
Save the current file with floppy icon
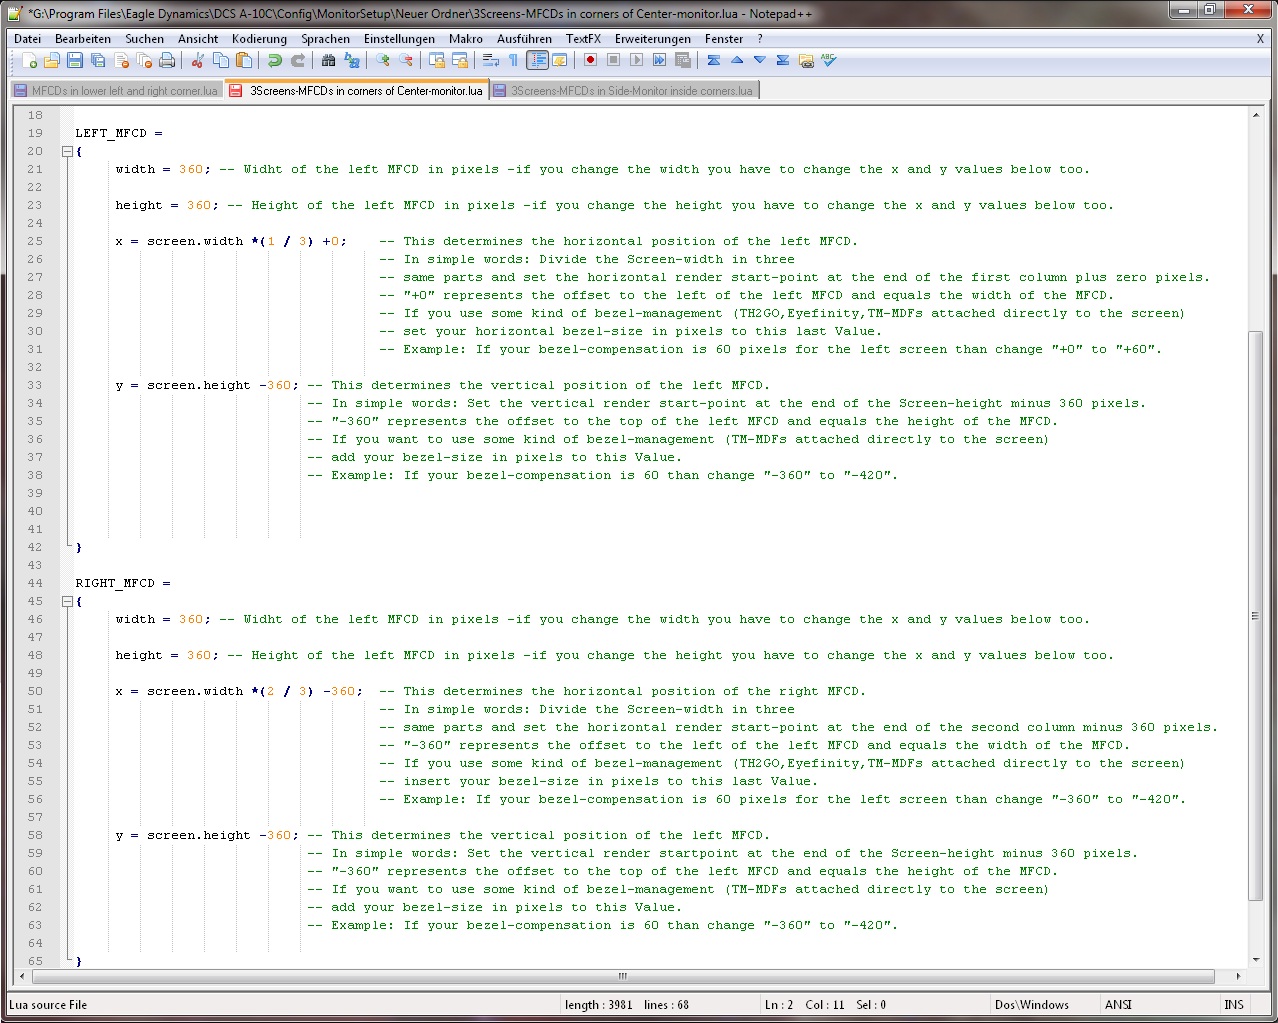coord(75,60)
